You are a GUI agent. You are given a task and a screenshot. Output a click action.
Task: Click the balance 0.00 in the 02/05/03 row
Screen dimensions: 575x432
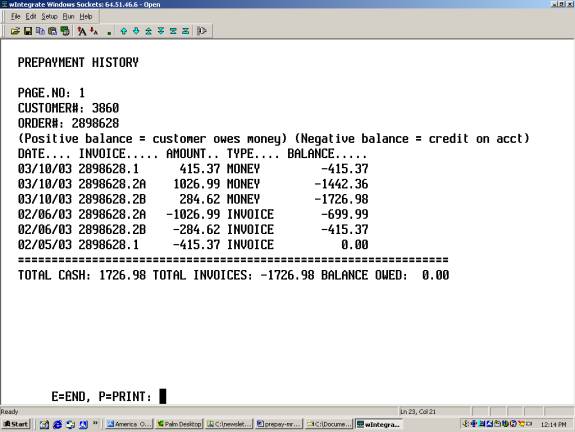355,245
